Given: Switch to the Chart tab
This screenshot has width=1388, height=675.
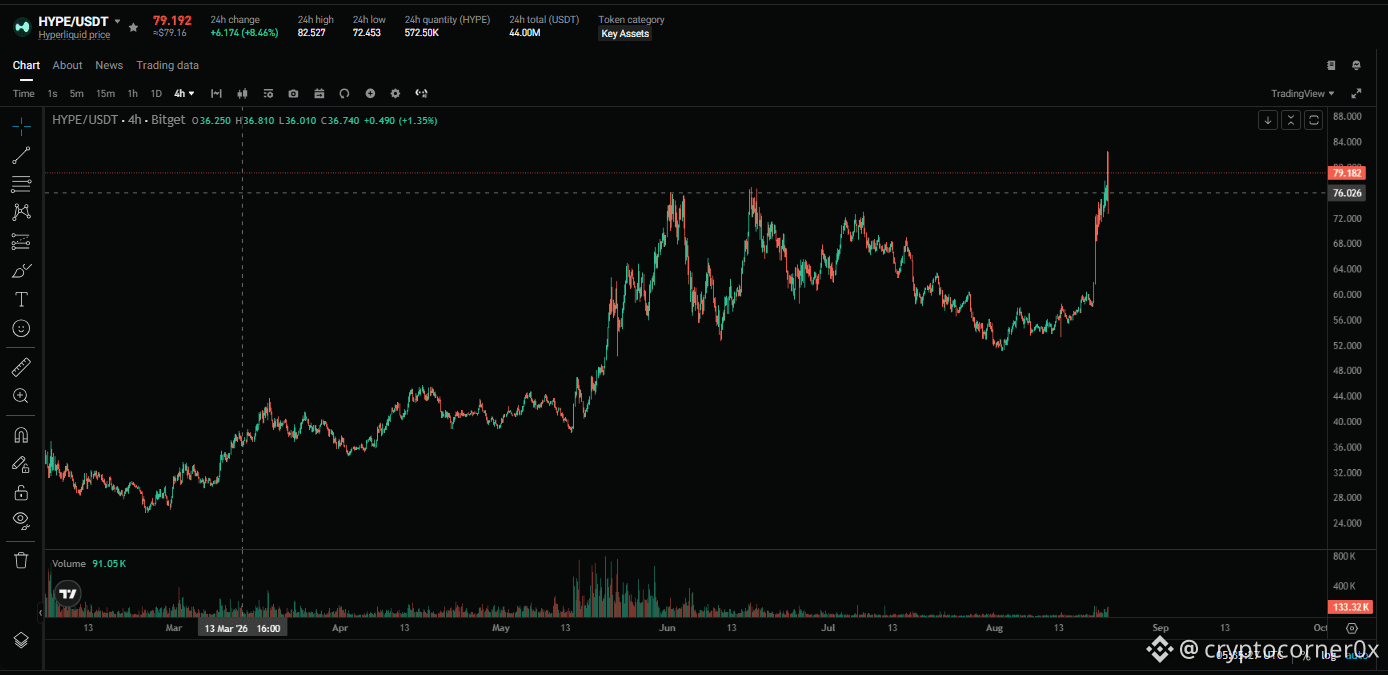Looking at the screenshot, I should 26,65.
